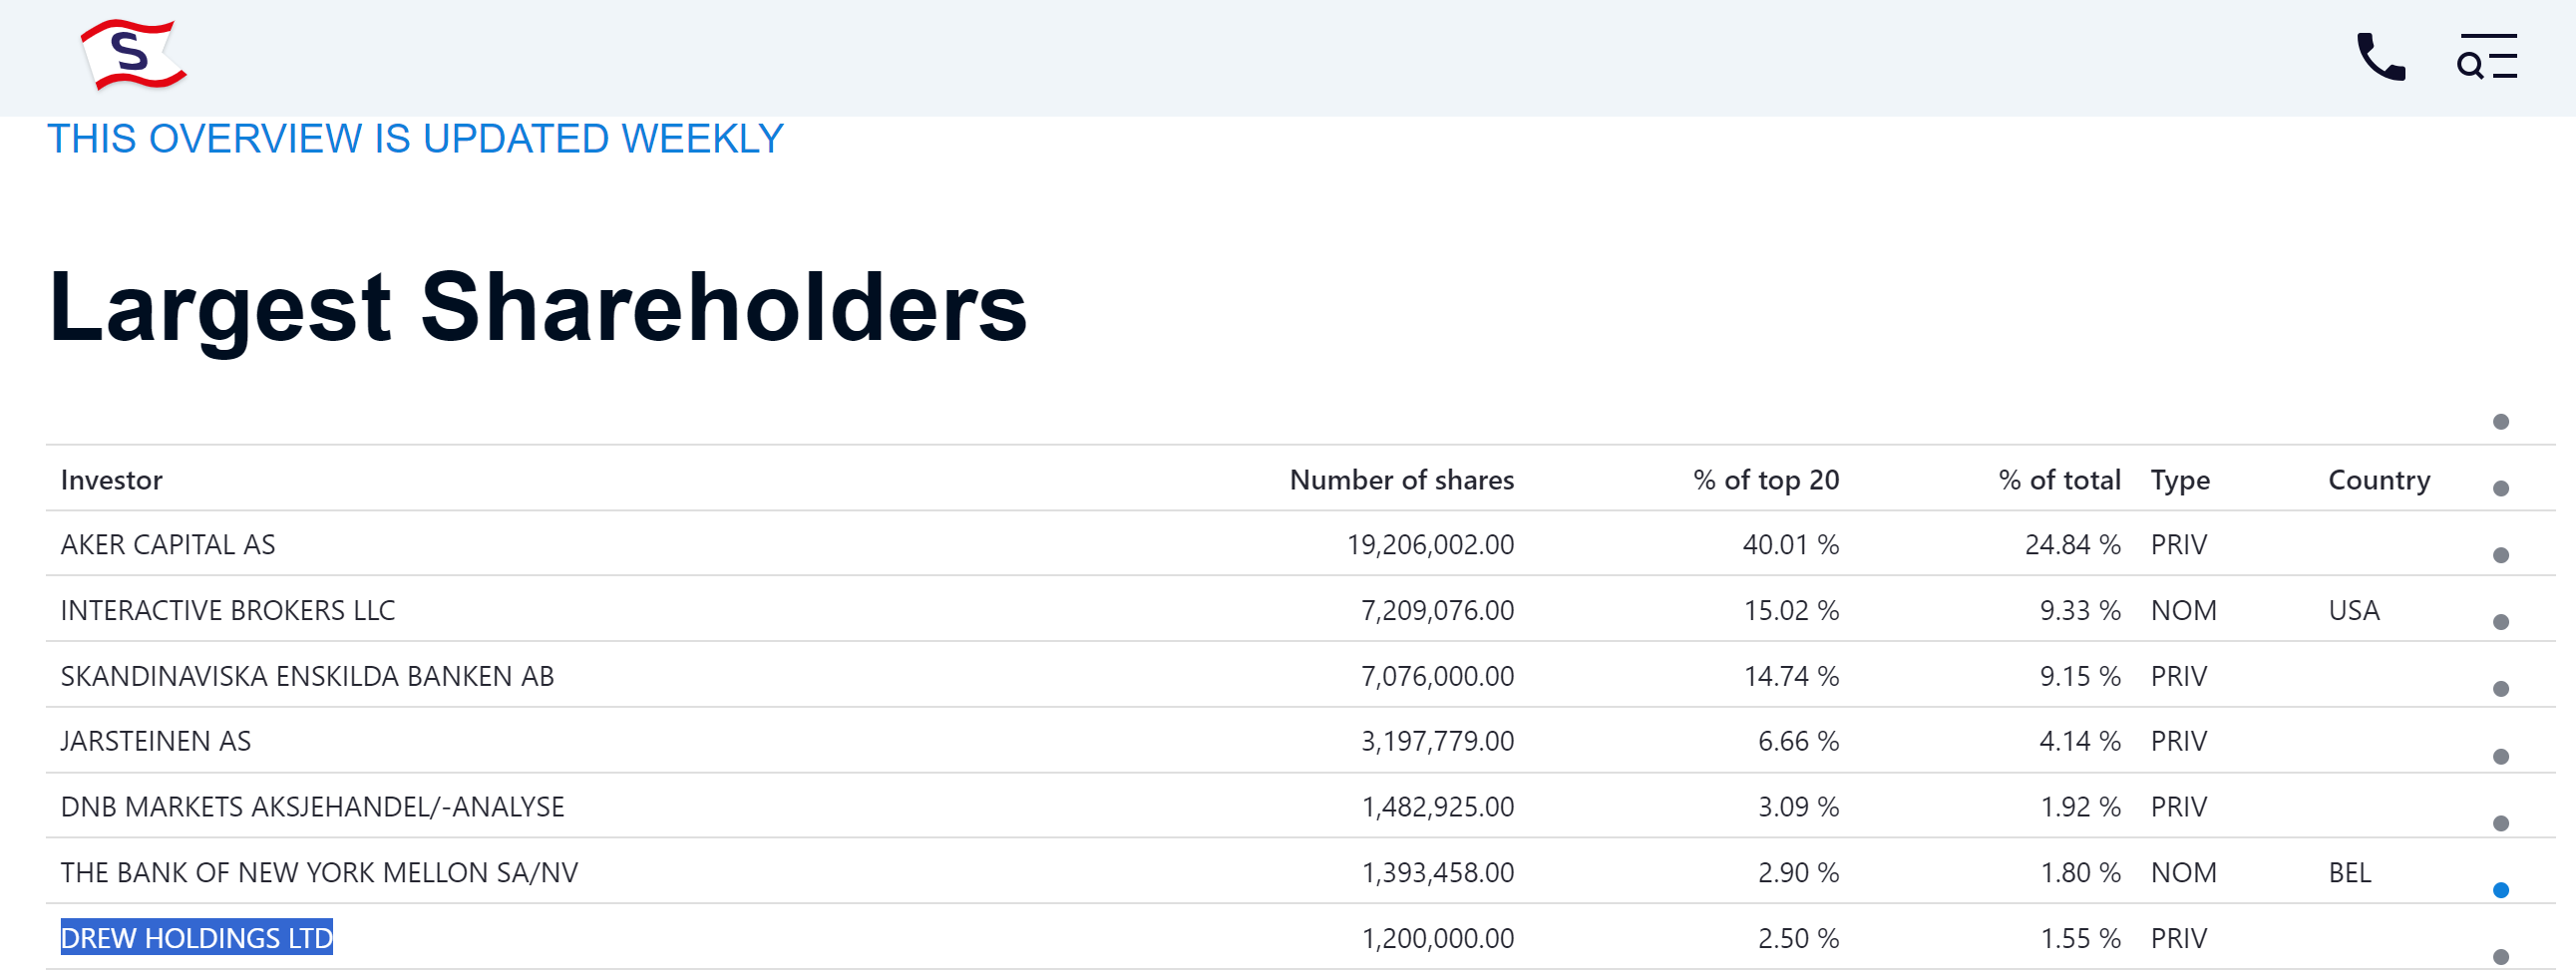Screen dimensions: 2576x973
Task: Click the topmost gray navigation dot
Action: pos(2501,421)
